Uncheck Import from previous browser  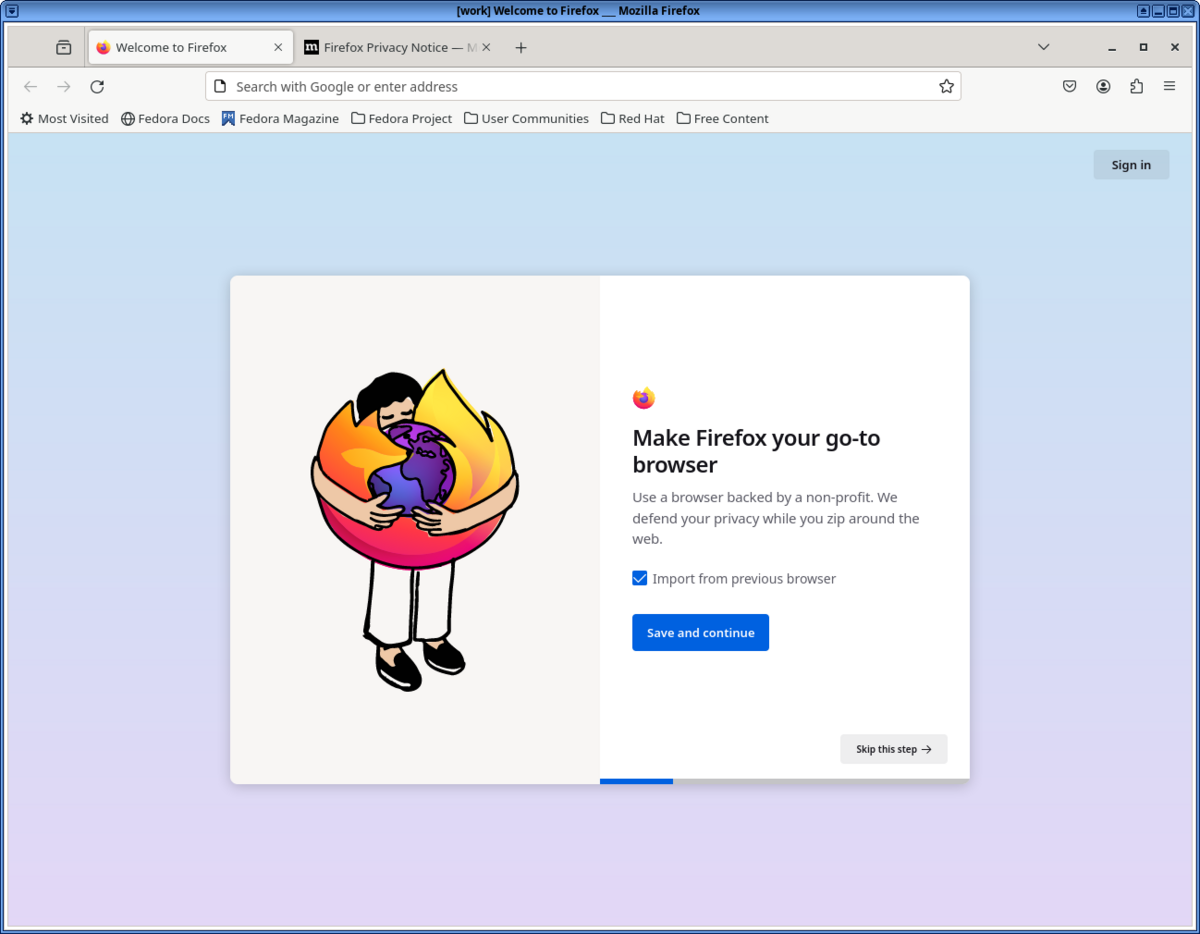tap(639, 578)
